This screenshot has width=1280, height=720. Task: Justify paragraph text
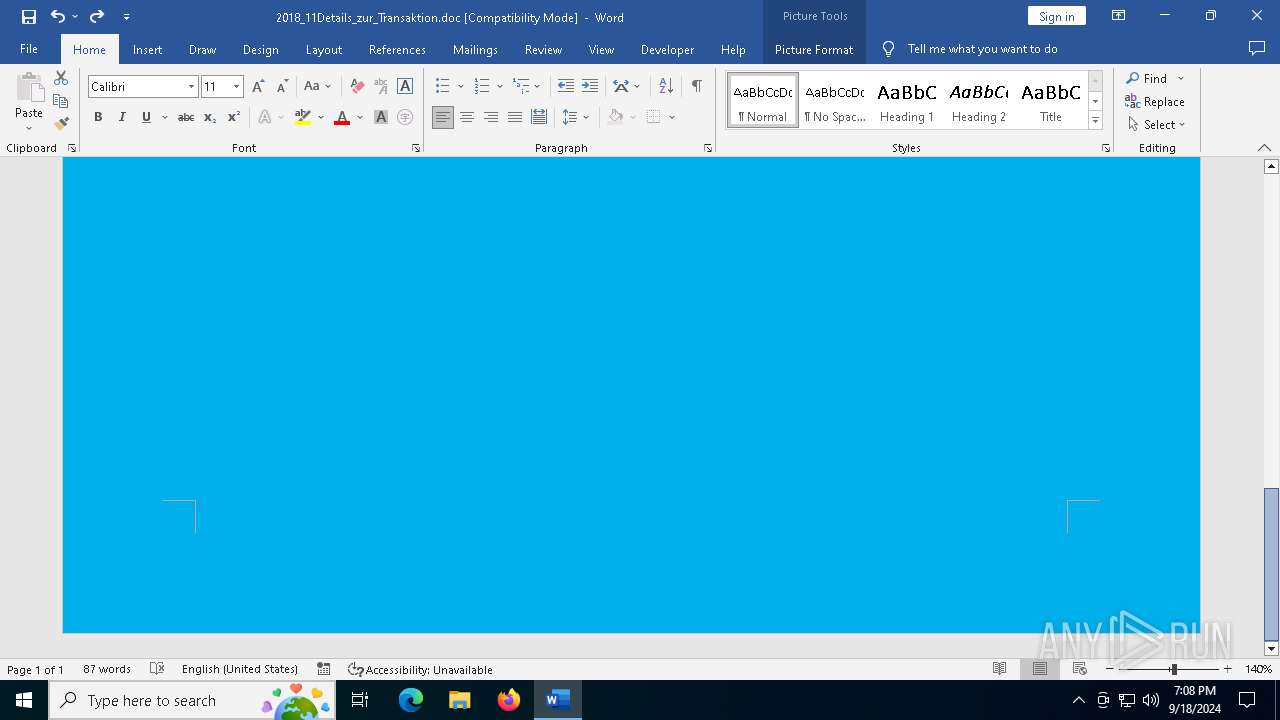pos(515,117)
